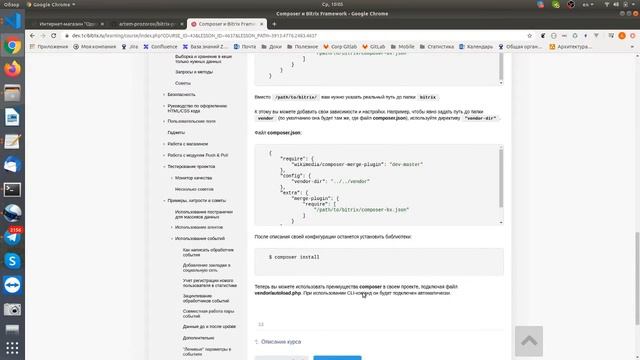Open the Приложения apps bookmark
640x360 pixels.
pyautogui.click(x=49, y=47)
